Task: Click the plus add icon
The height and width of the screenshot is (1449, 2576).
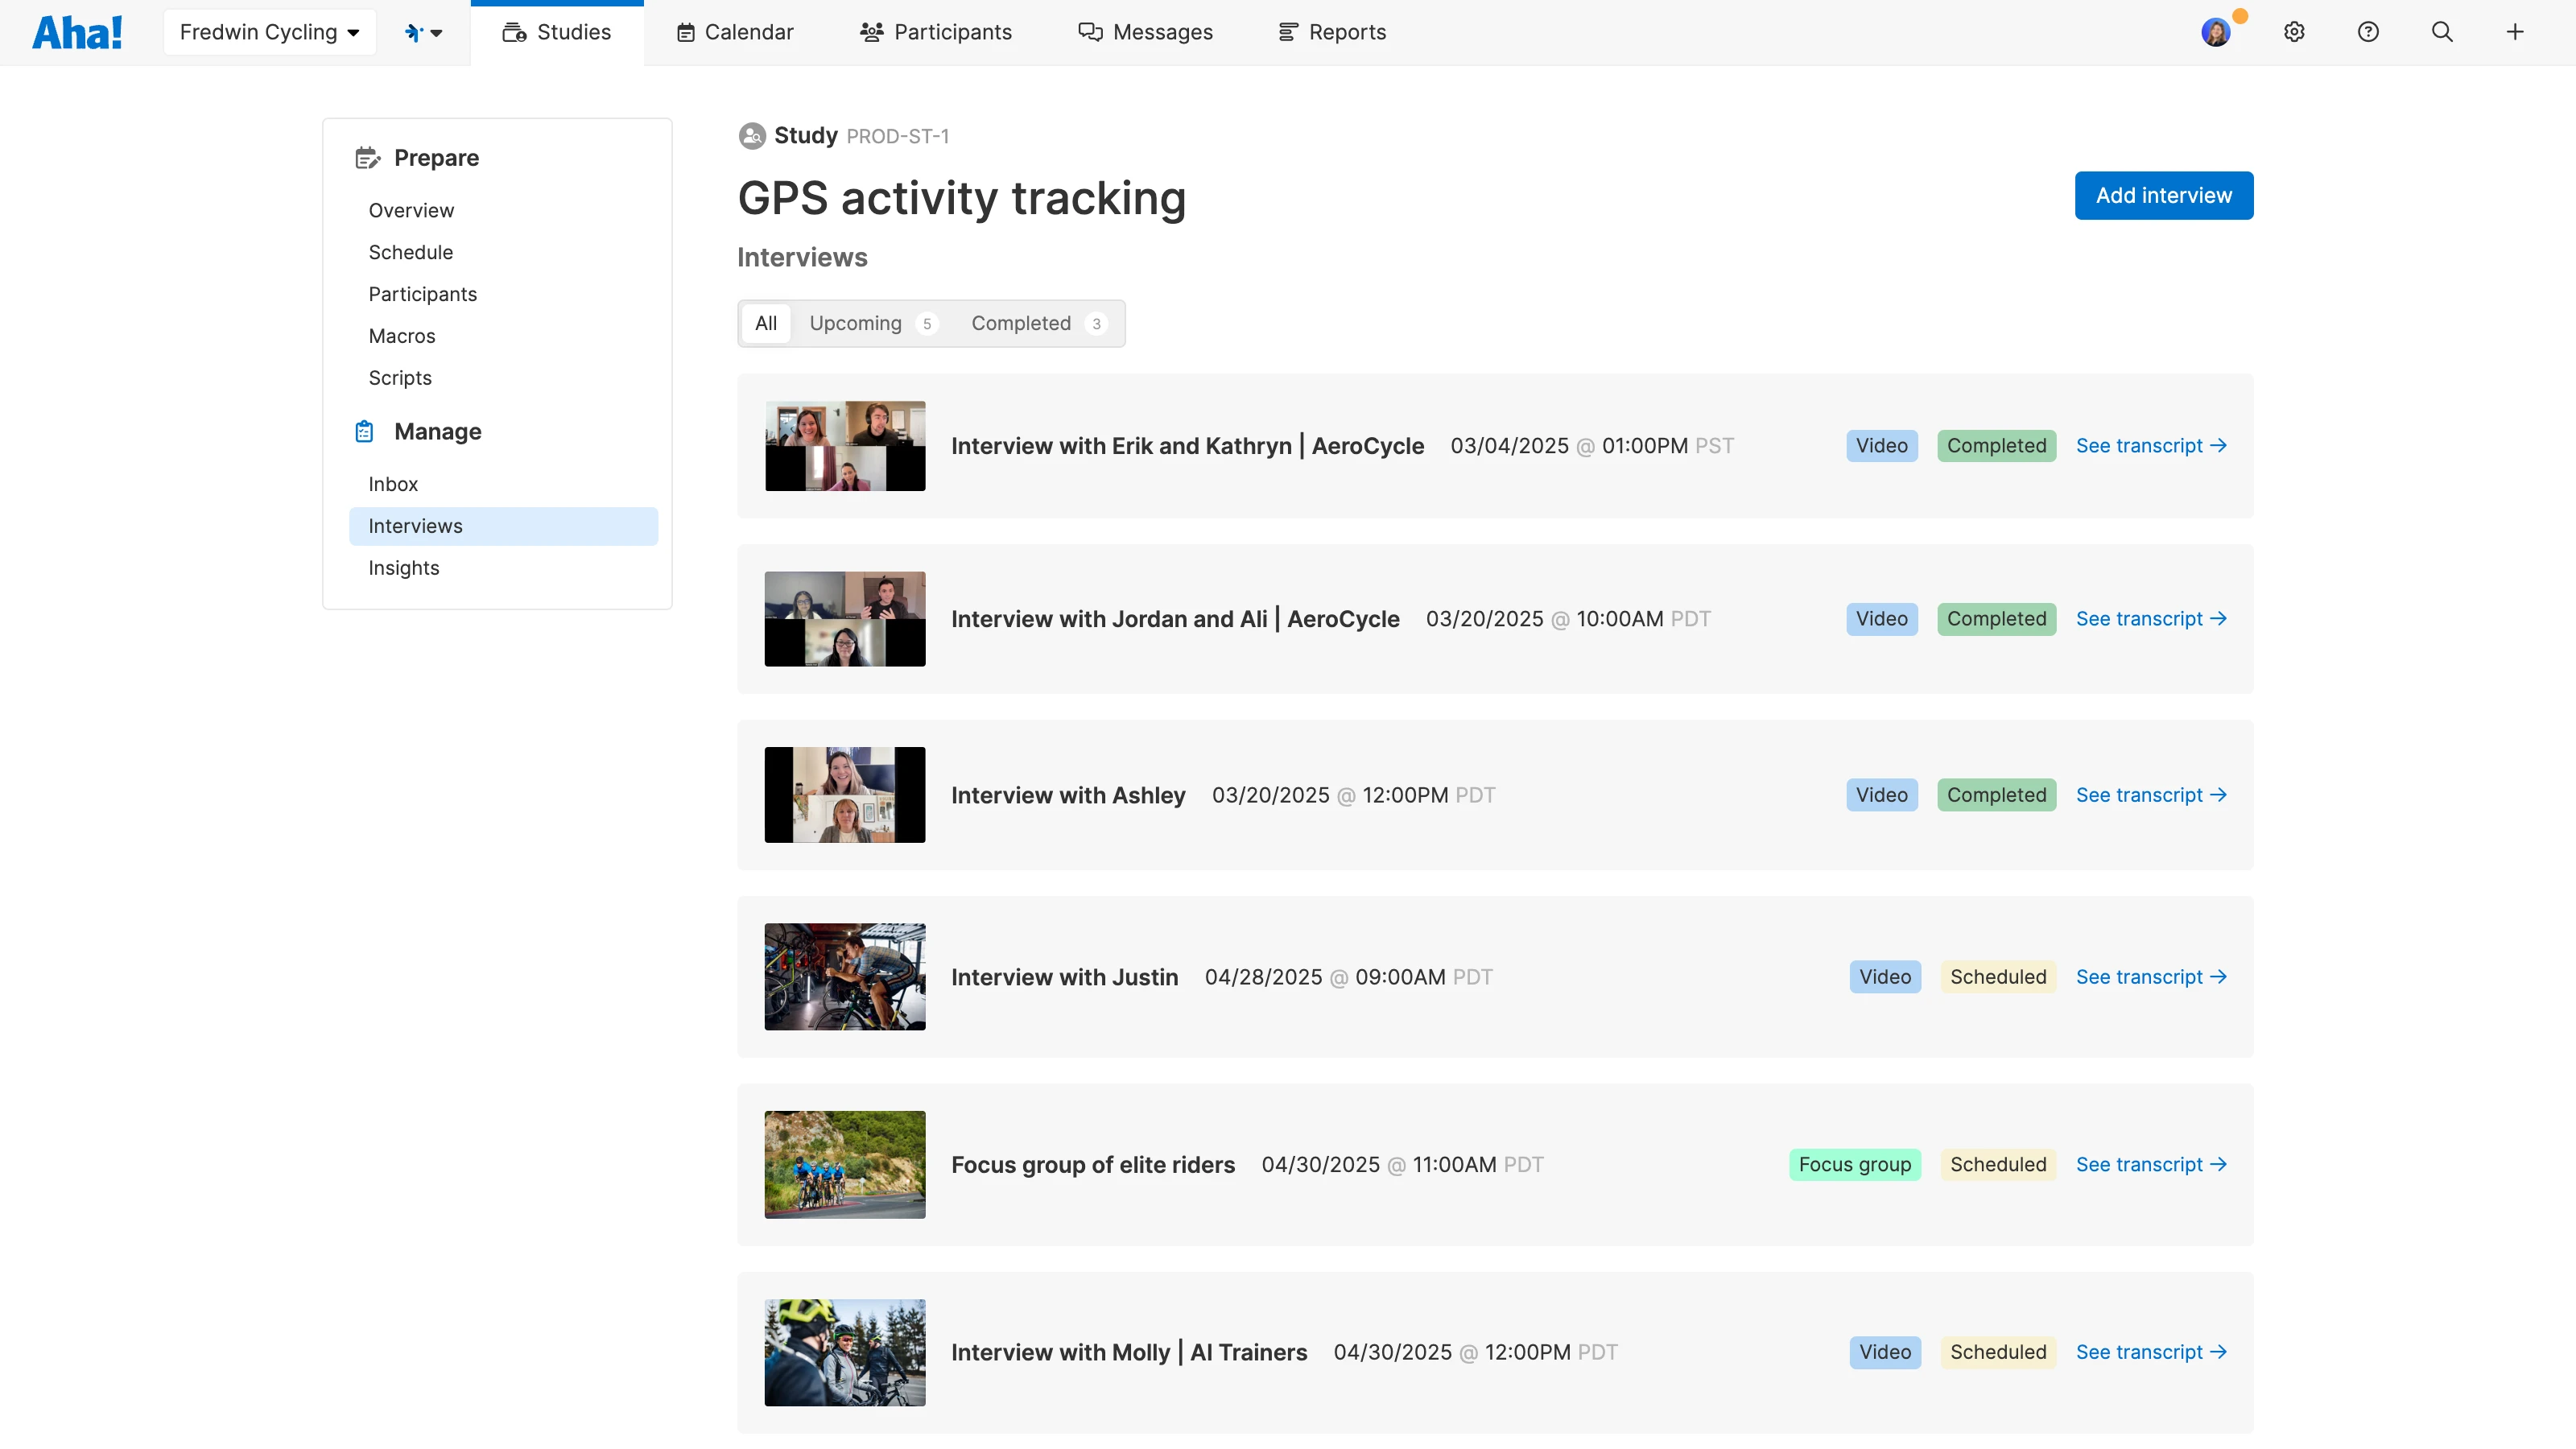Action: coord(2515,32)
